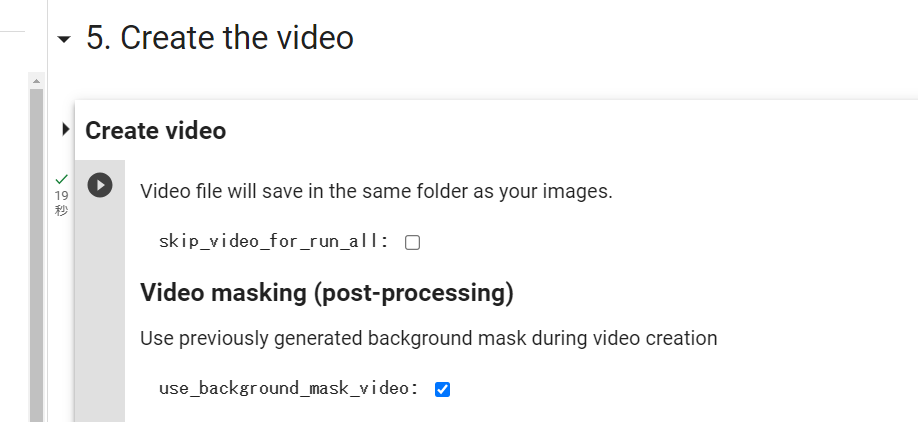This screenshot has height=422, width=918.
Task: Expand the Create video cell code
Action: (66, 129)
